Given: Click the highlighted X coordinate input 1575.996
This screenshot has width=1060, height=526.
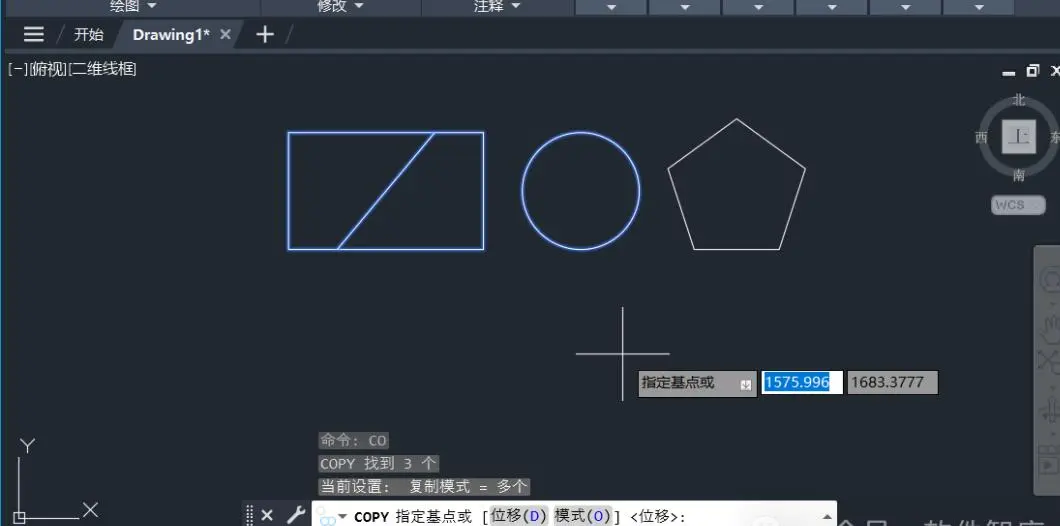Looking at the screenshot, I should pos(802,382).
